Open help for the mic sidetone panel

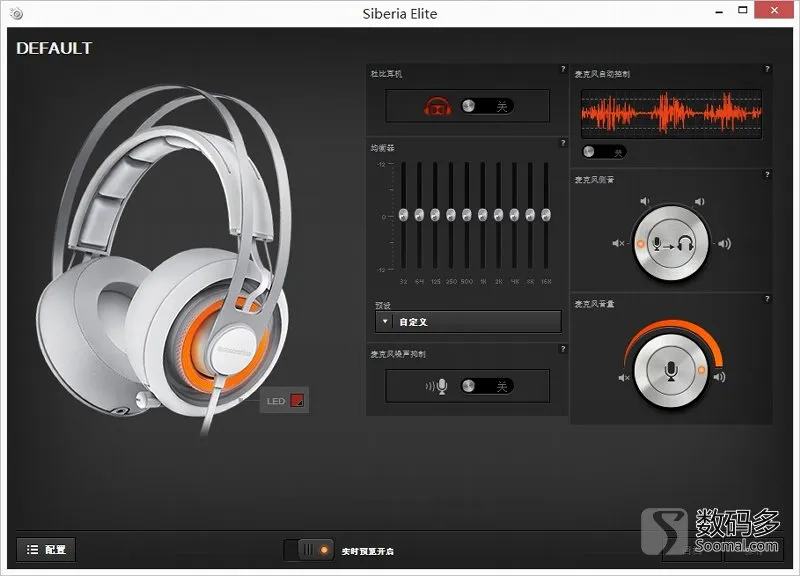click(767, 174)
